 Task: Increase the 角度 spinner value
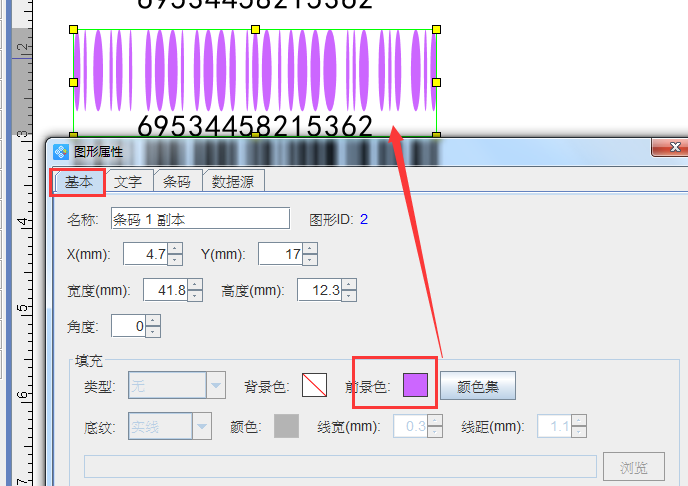point(152,321)
